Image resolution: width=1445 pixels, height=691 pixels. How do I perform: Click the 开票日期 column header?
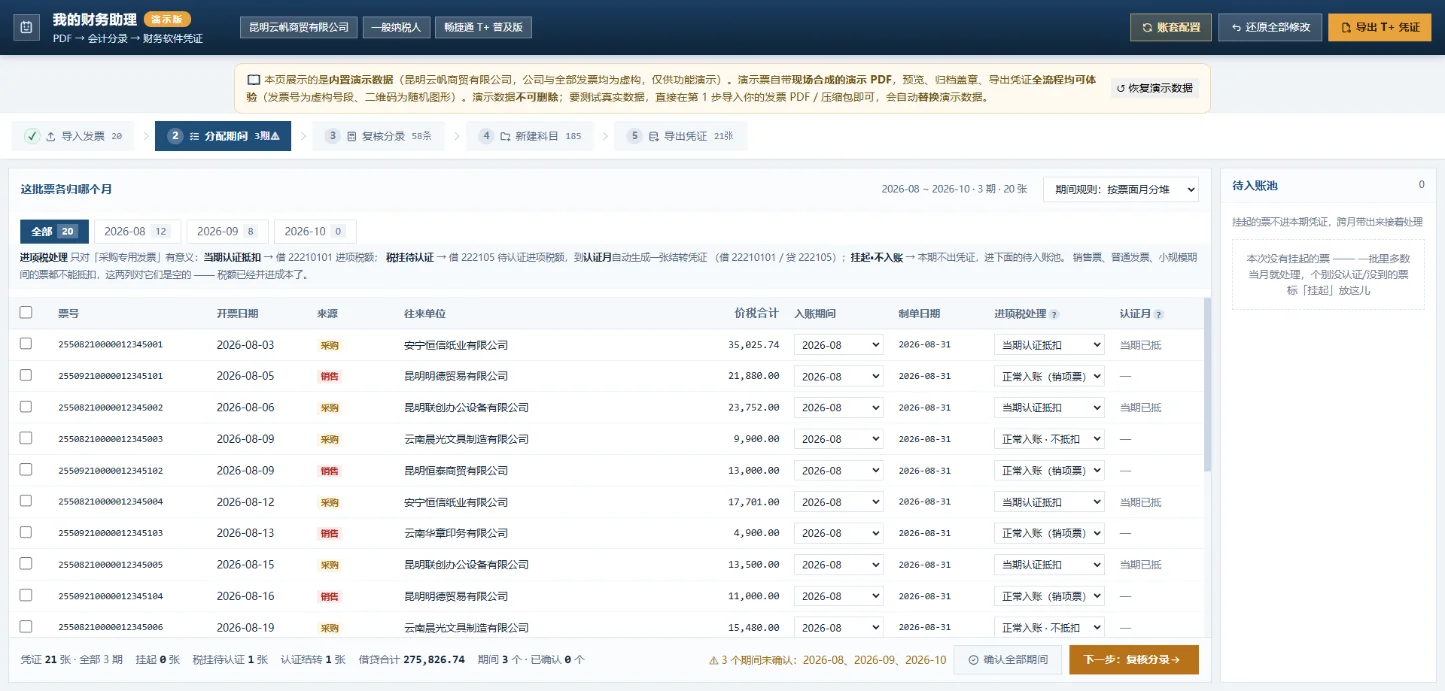tap(240, 313)
